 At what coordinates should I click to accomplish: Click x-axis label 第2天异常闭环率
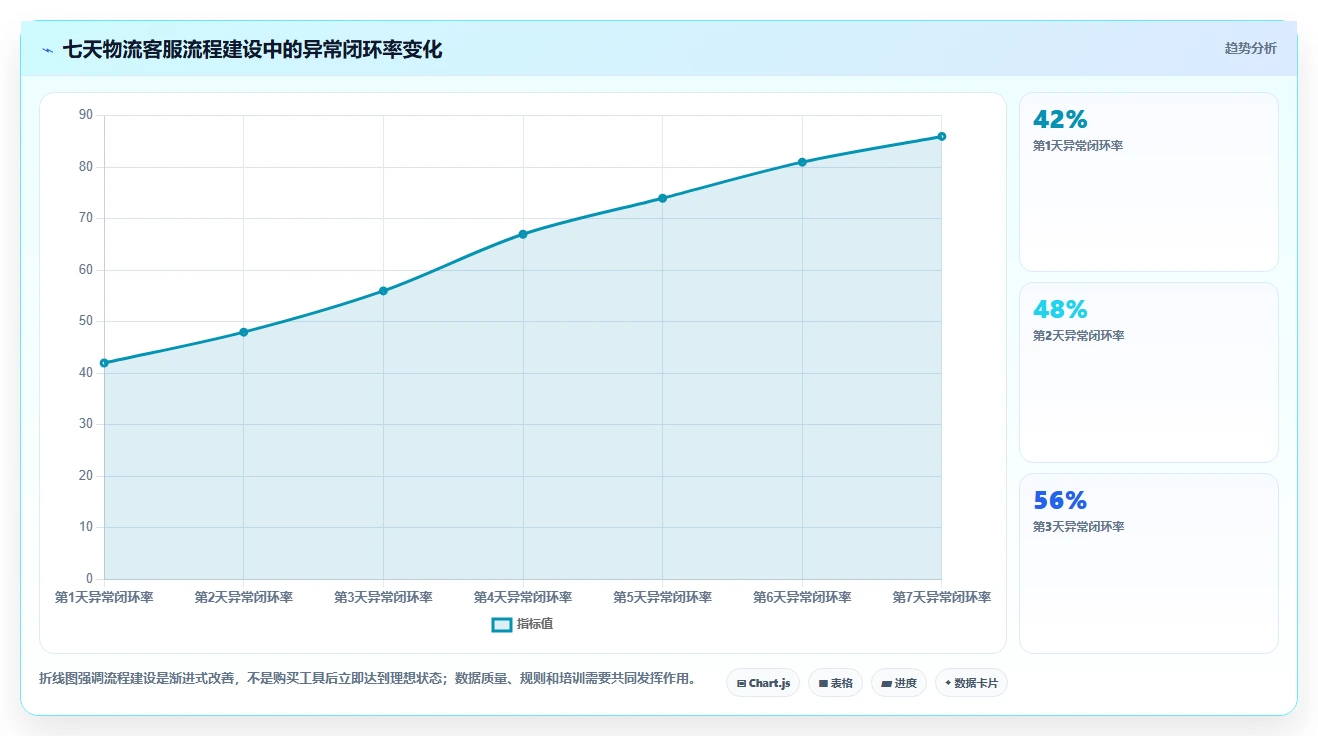[243, 597]
